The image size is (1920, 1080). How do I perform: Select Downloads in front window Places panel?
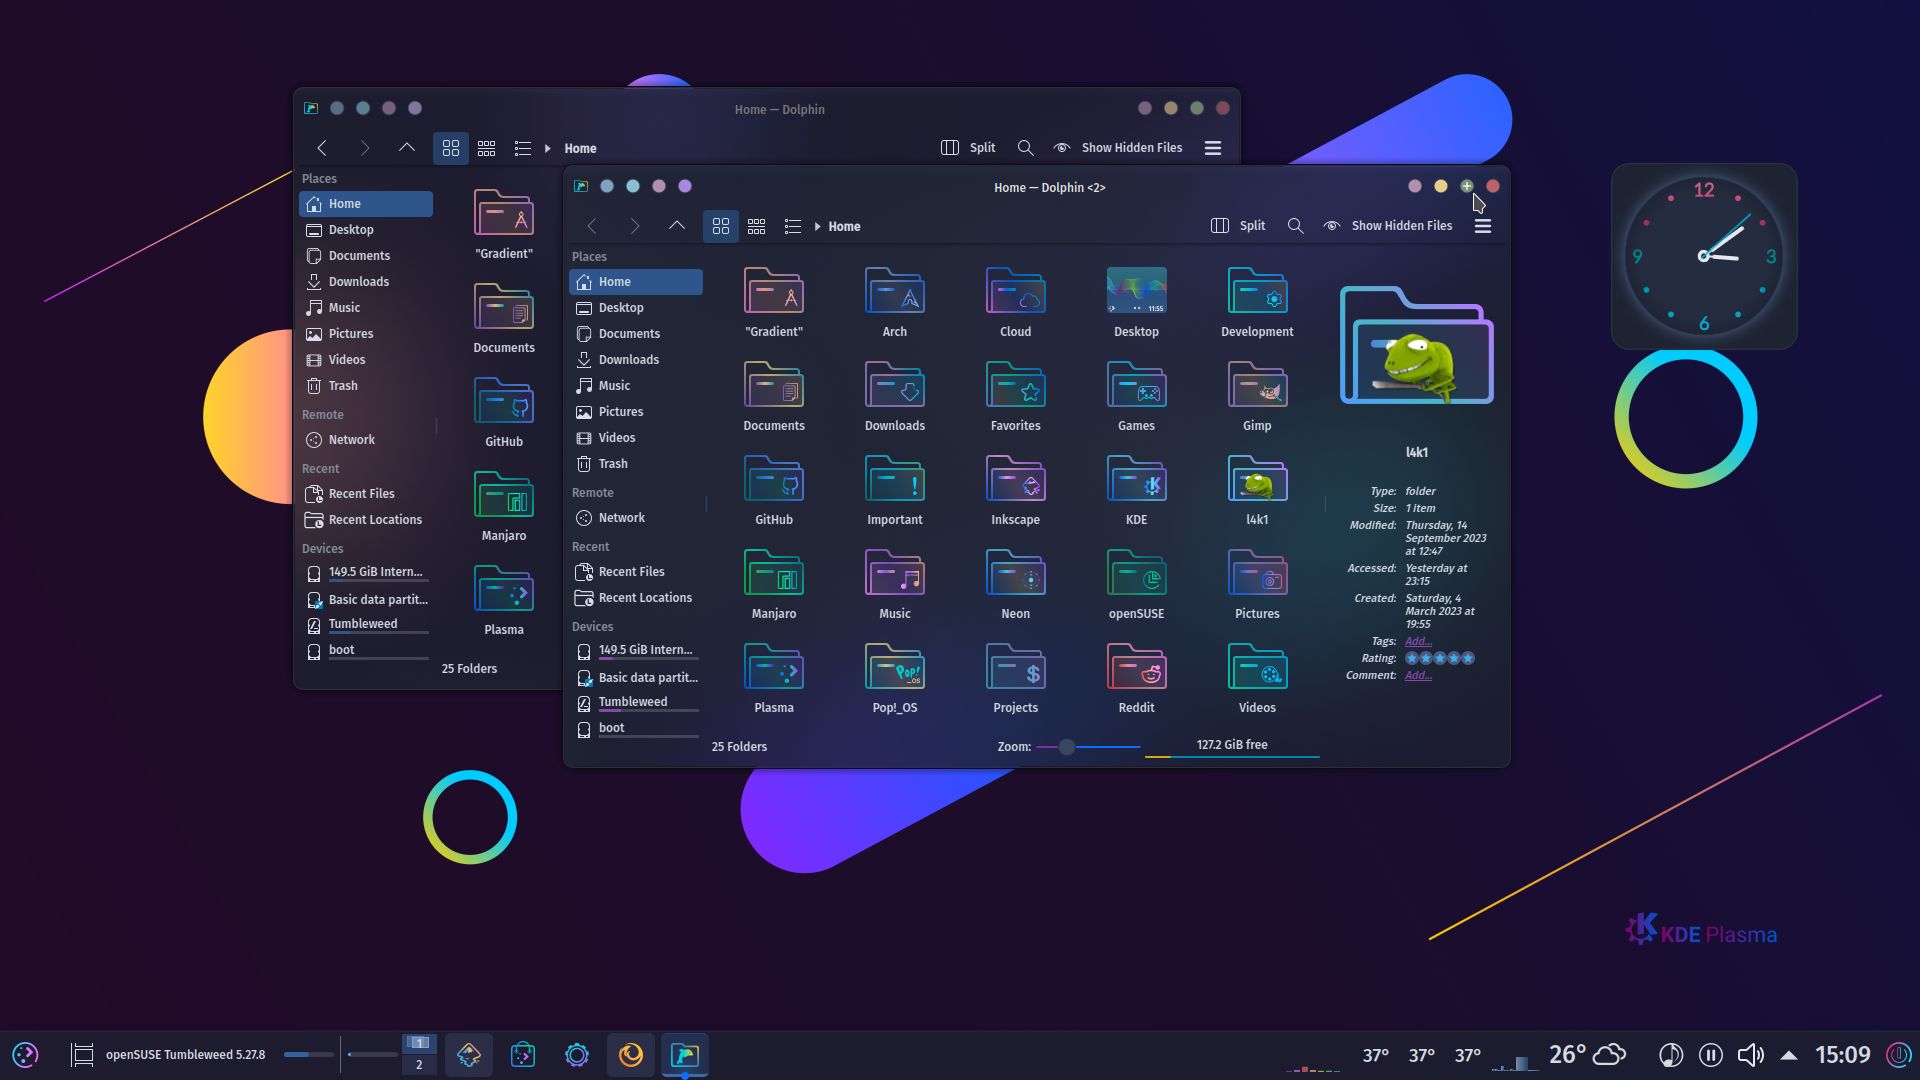[636, 360]
